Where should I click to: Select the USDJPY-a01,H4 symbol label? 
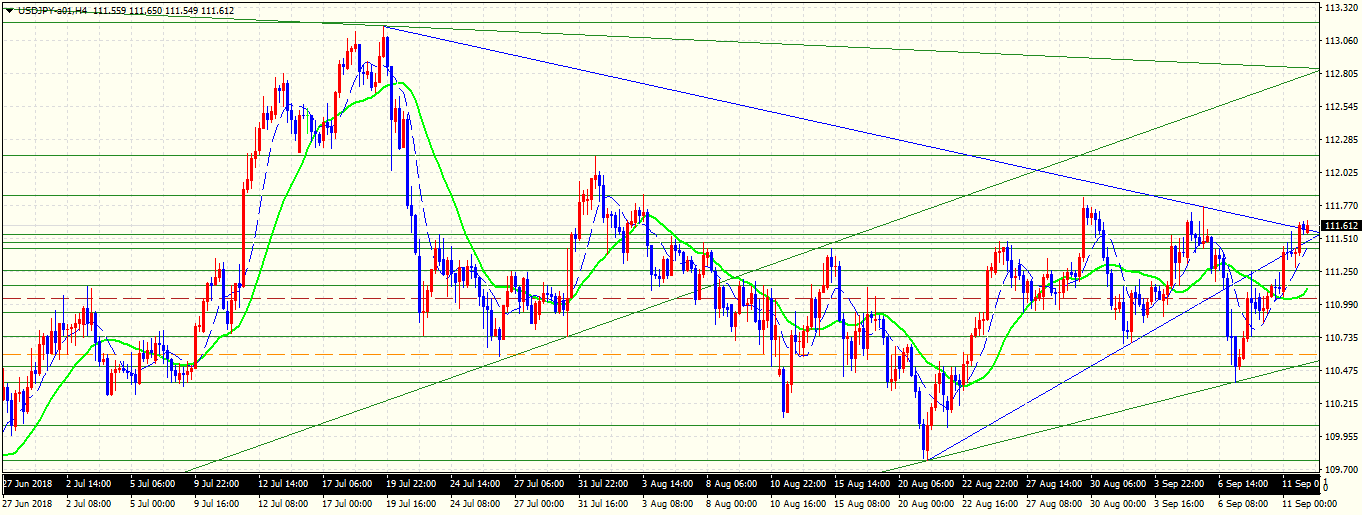(x=53, y=9)
